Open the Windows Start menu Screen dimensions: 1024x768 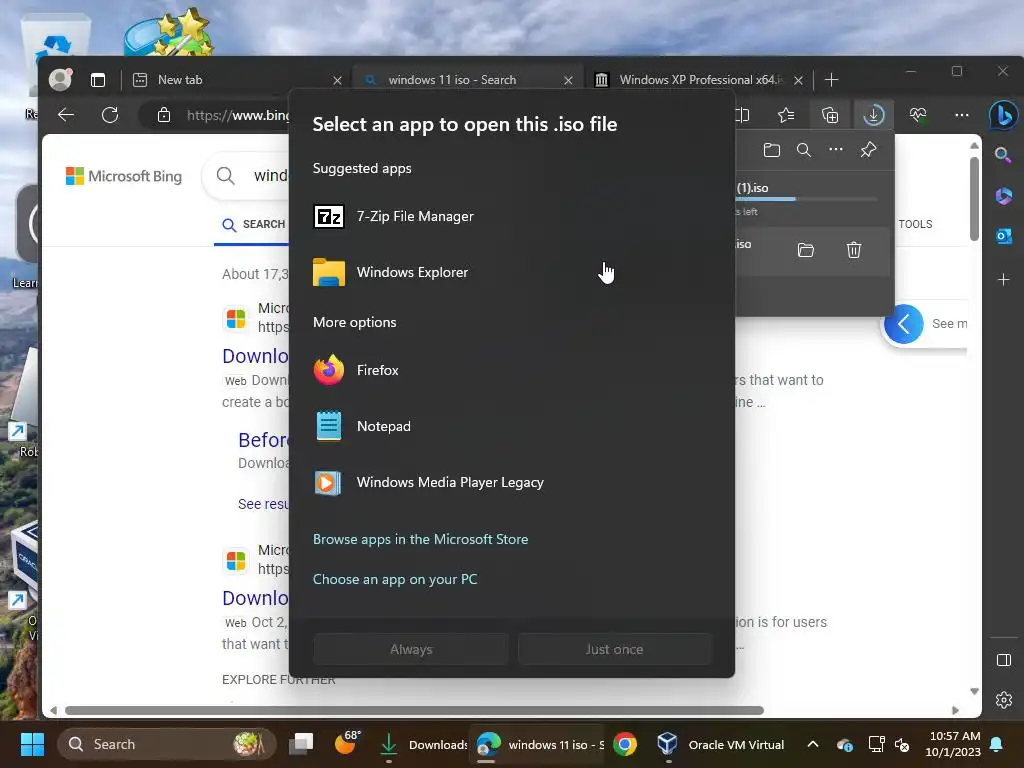(x=32, y=744)
